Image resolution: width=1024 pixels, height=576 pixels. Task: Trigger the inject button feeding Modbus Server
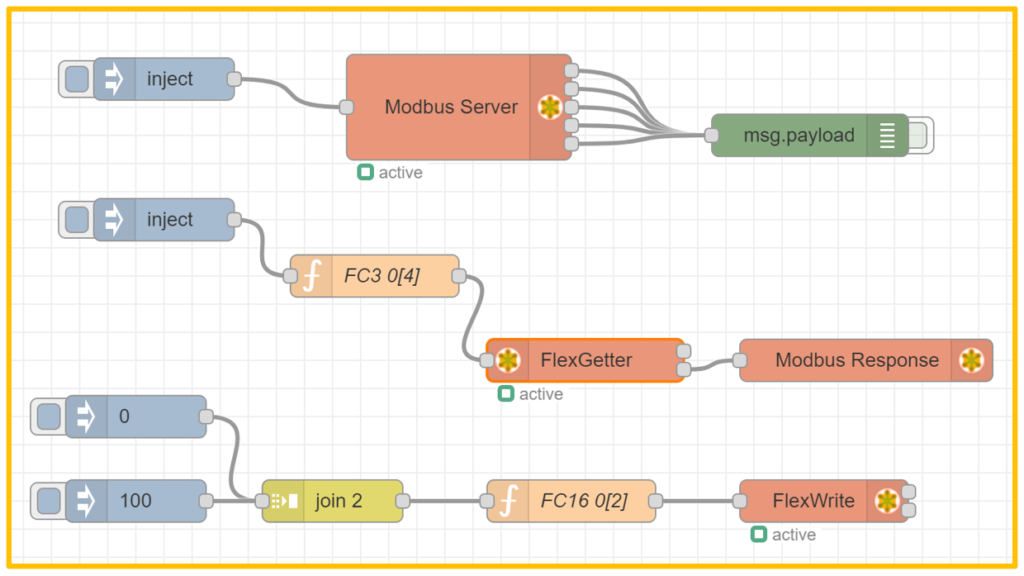click(76, 79)
